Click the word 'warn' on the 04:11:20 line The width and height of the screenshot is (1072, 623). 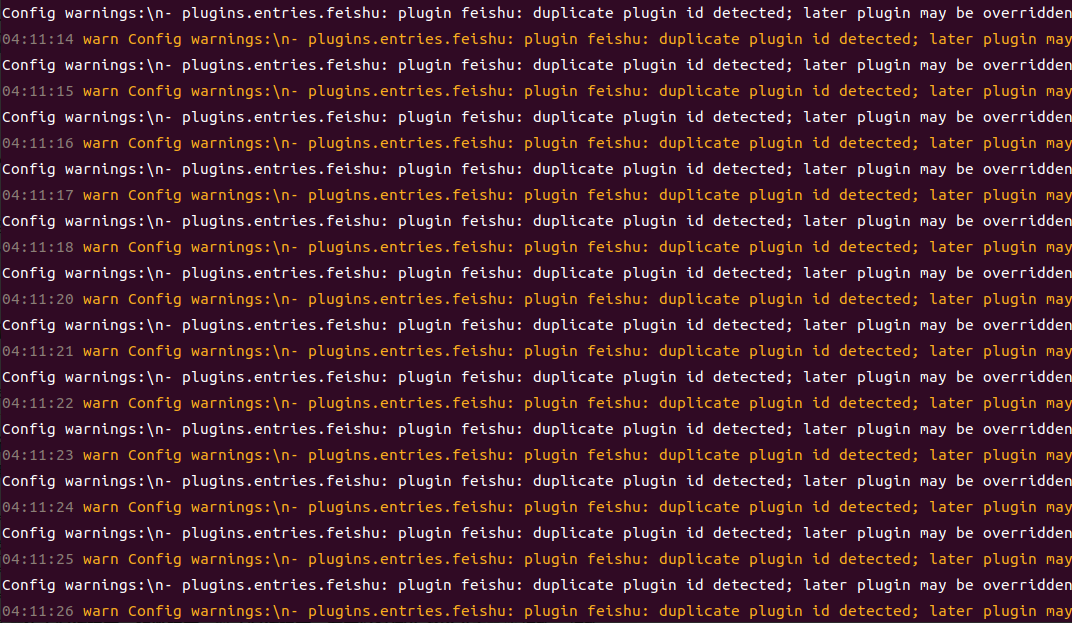click(100, 299)
